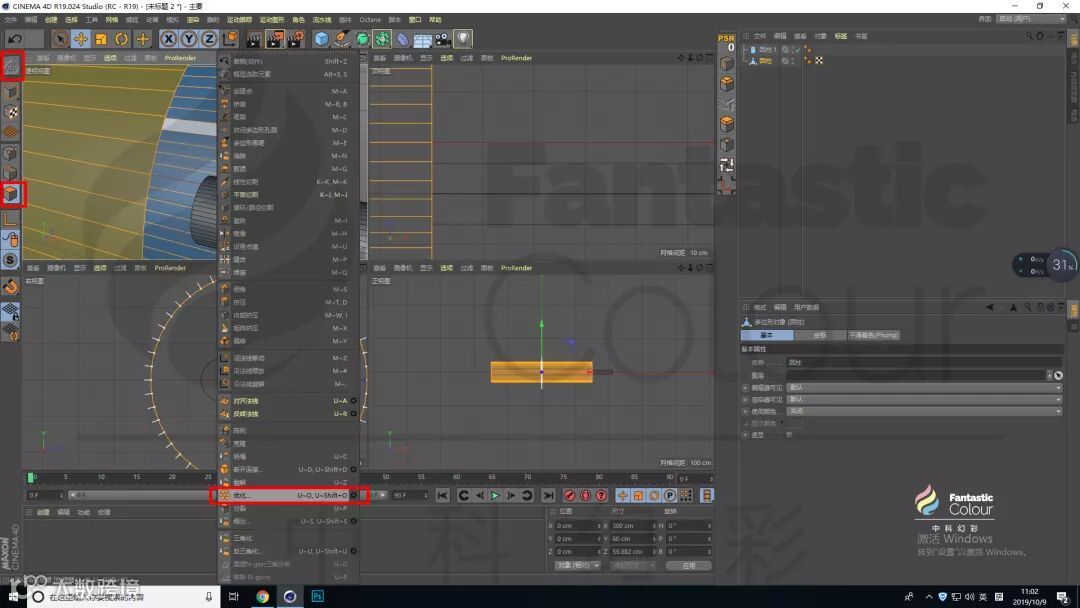Open the 平滑着色(Phong) tab
This screenshot has width=1080, height=608.
click(x=873, y=335)
